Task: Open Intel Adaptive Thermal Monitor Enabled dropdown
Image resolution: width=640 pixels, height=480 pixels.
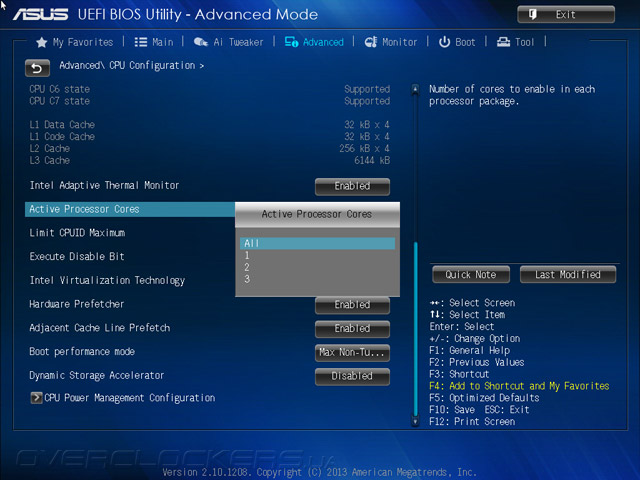Action: [x=352, y=186]
